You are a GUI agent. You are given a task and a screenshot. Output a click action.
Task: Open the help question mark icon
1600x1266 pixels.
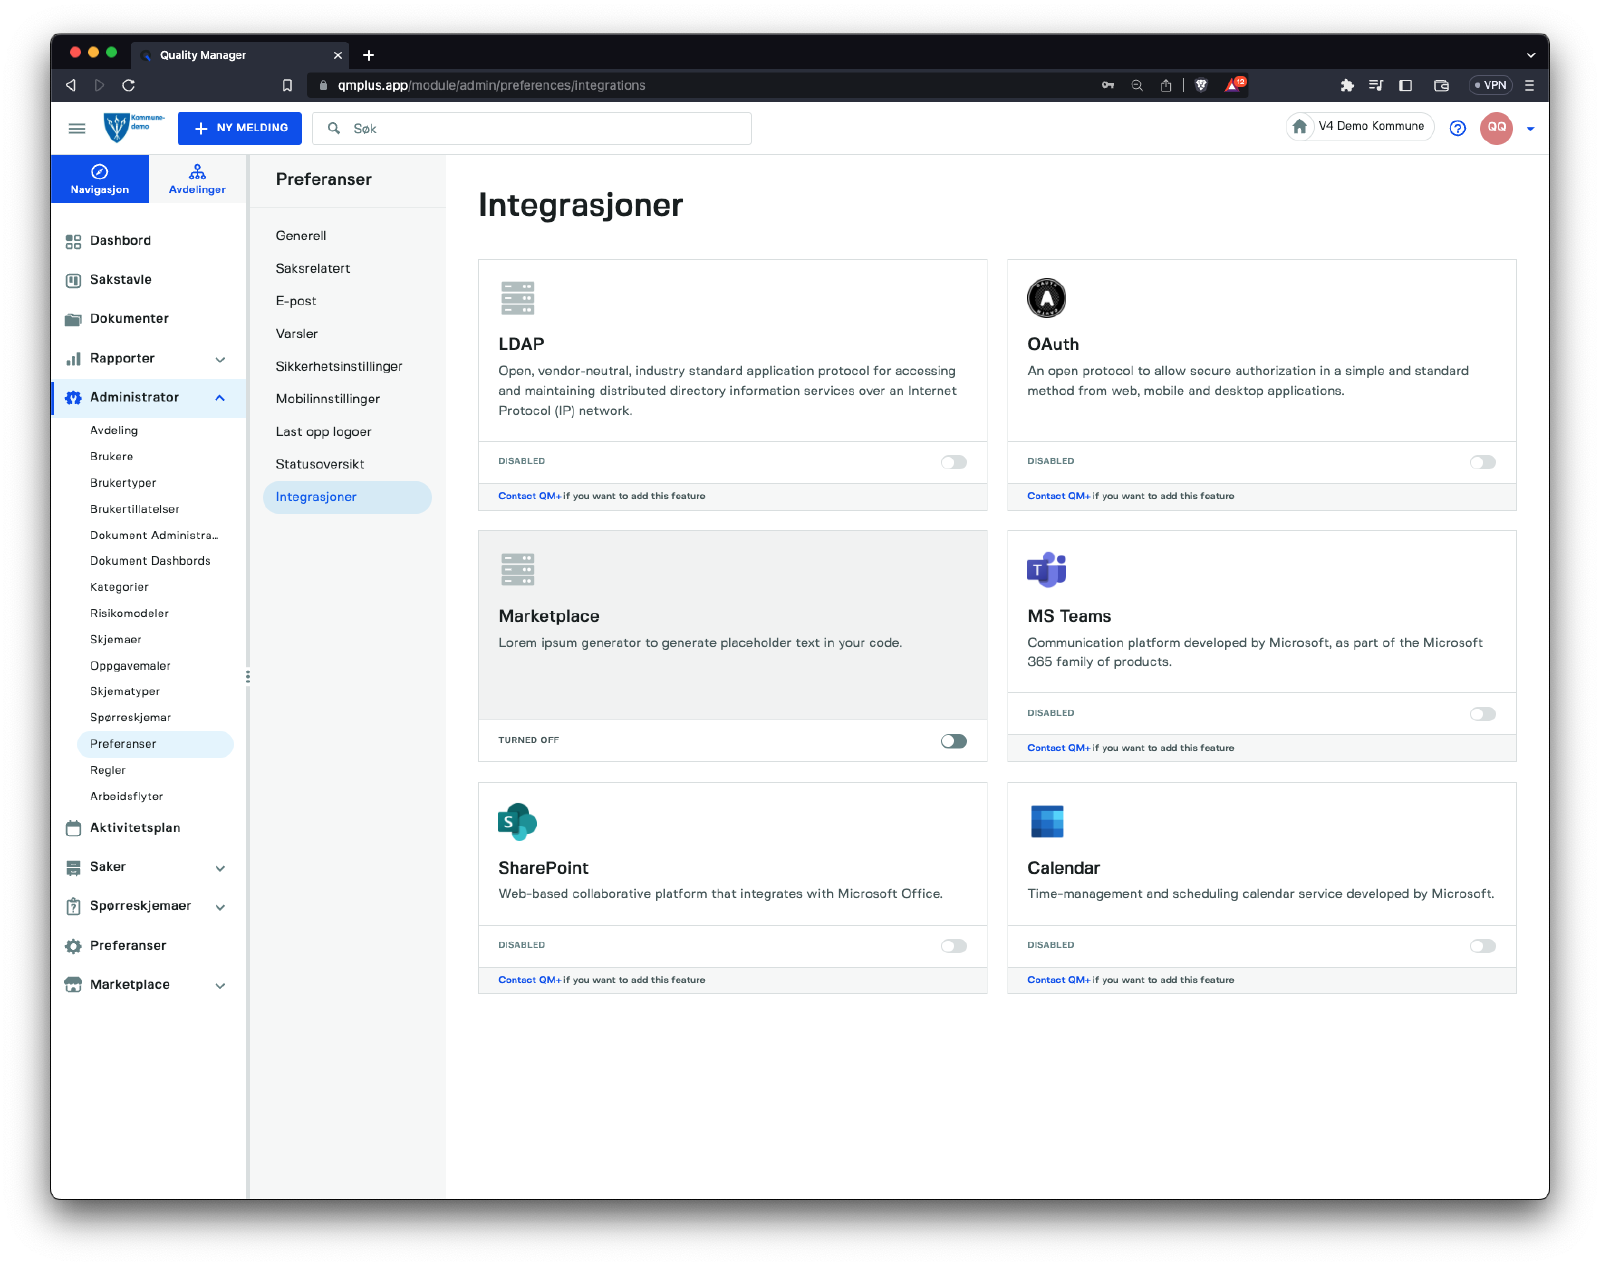click(x=1457, y=128)
